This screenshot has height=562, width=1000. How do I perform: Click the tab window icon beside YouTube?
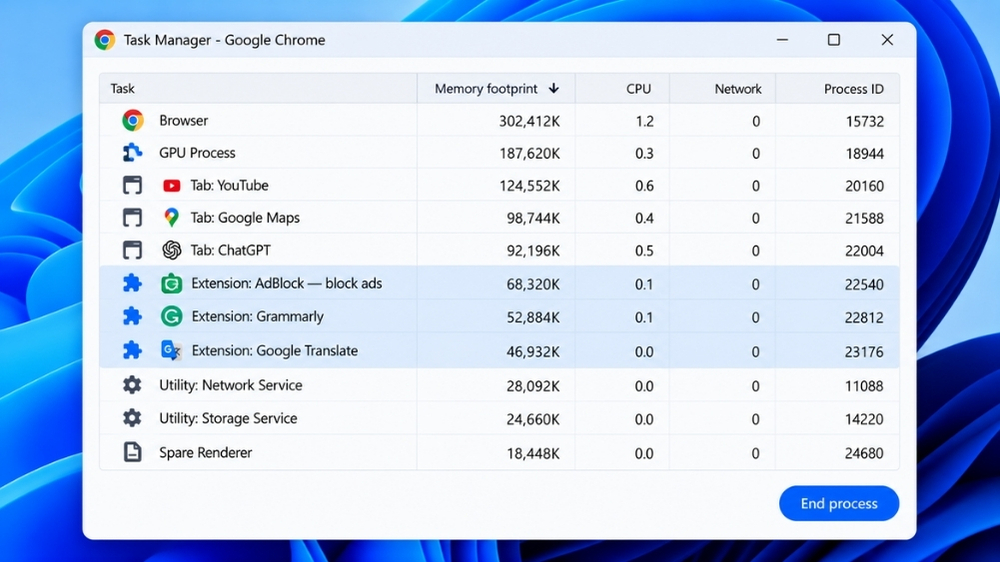pyautogui.click(x=132, y=185)
